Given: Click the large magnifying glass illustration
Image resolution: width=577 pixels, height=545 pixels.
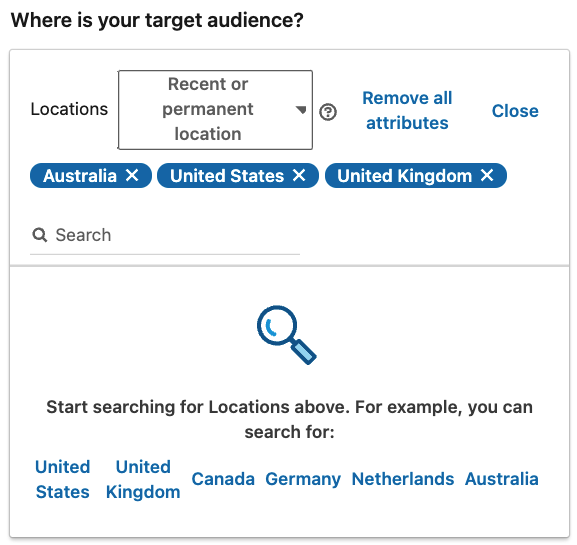Looking at the screenshot, I should [287, 335].
